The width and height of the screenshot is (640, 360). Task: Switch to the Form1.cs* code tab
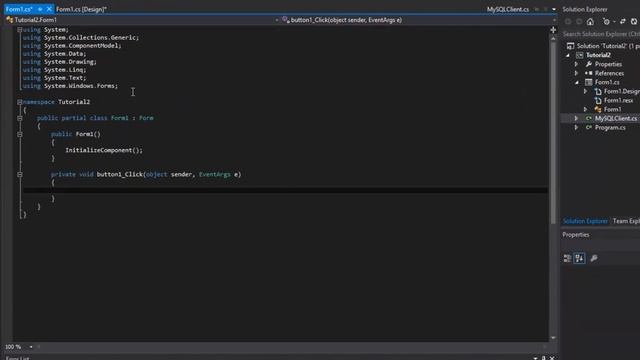tap(19, 9)
